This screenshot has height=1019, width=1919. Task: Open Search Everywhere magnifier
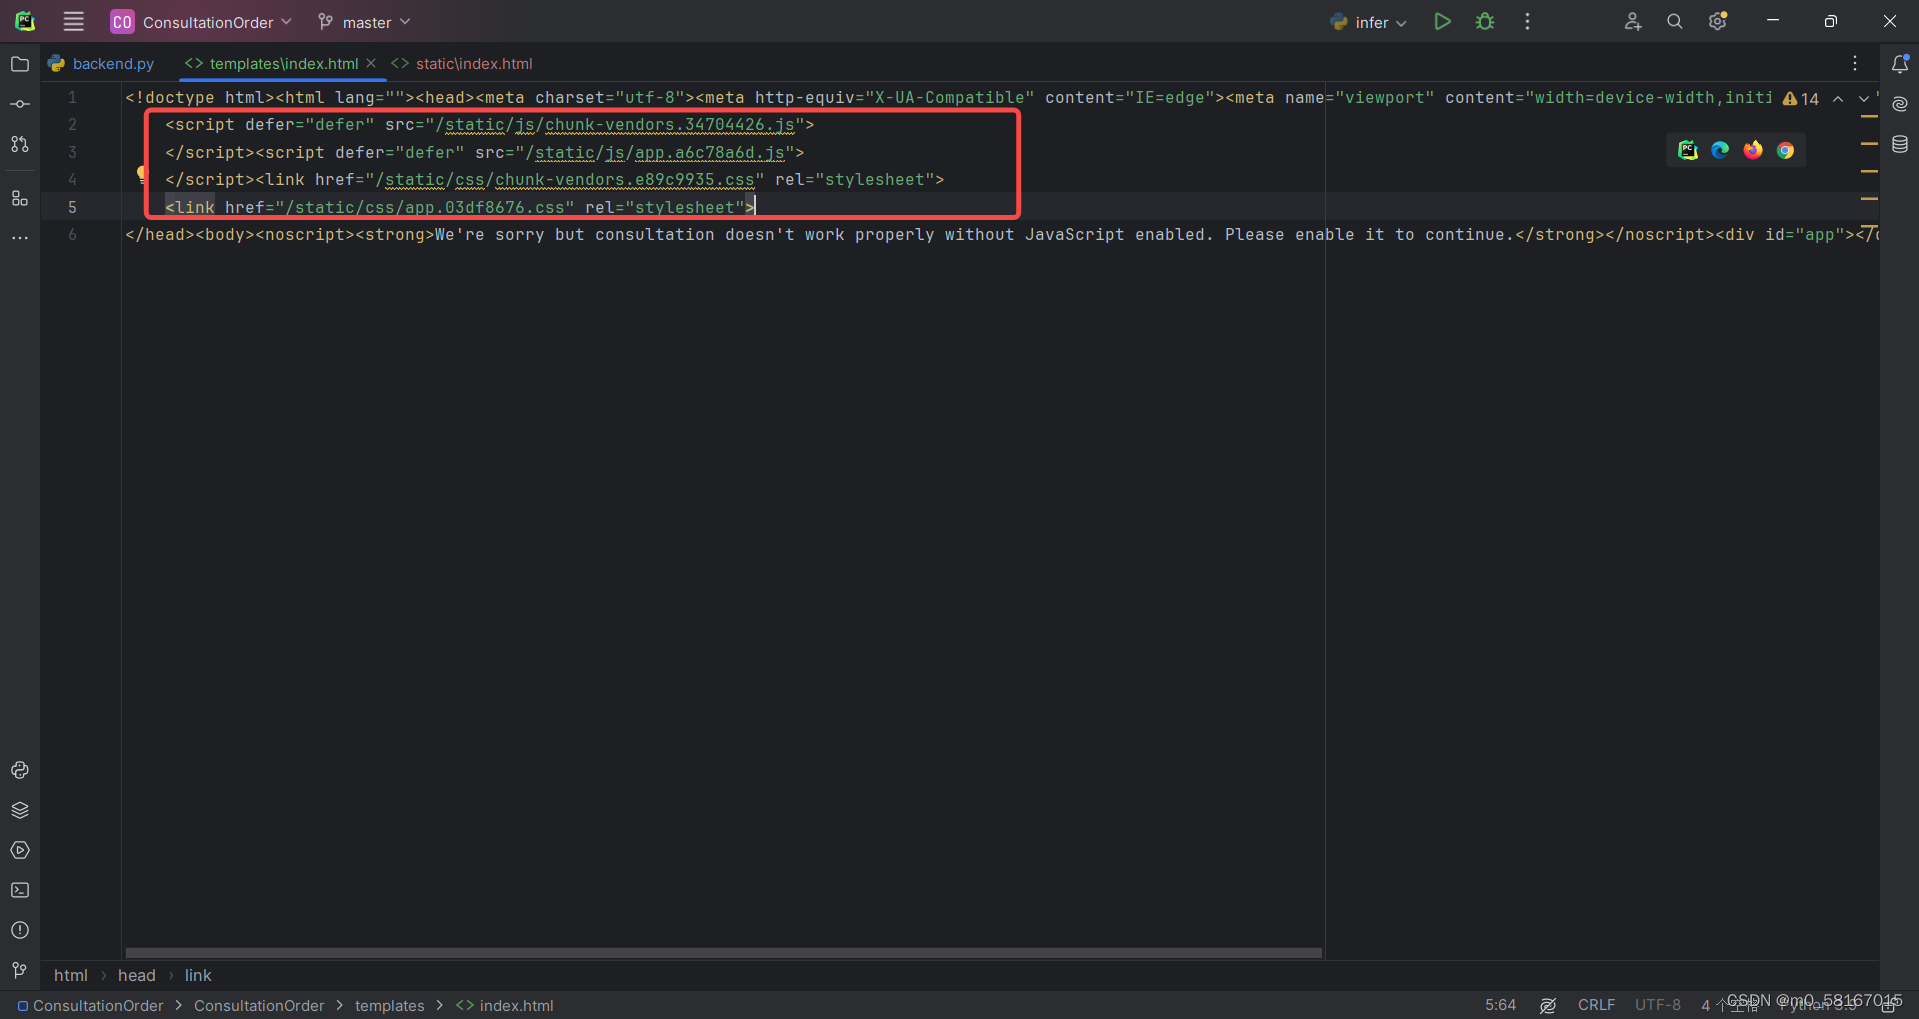click(x=1674, y=21)
